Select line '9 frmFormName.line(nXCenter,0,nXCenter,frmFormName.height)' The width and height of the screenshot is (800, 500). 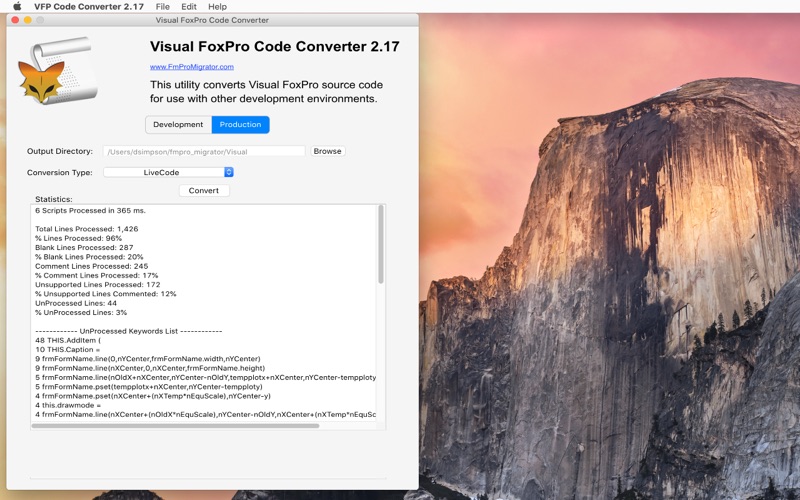click(150, 368)
